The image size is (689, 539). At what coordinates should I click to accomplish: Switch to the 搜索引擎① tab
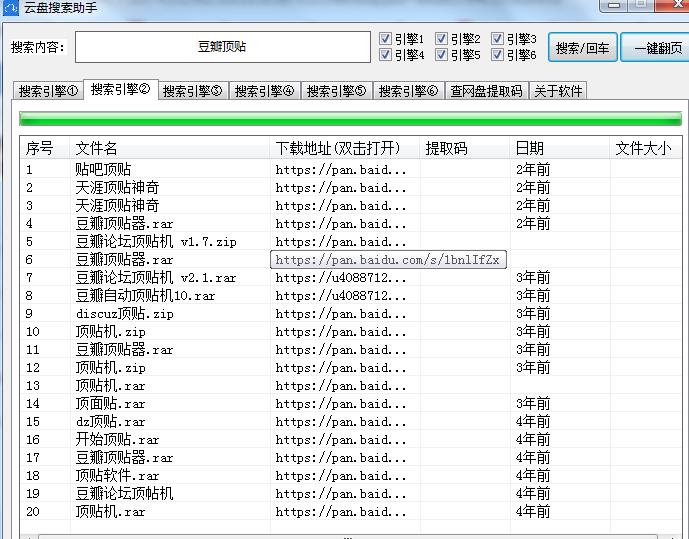pyautogui.click(x=48, y=91)
